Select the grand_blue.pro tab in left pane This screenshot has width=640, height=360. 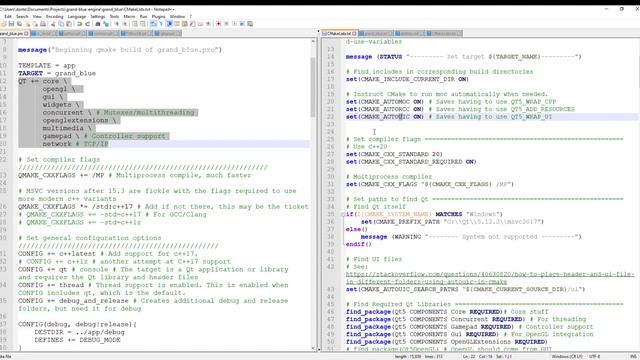tap(11, 33)
